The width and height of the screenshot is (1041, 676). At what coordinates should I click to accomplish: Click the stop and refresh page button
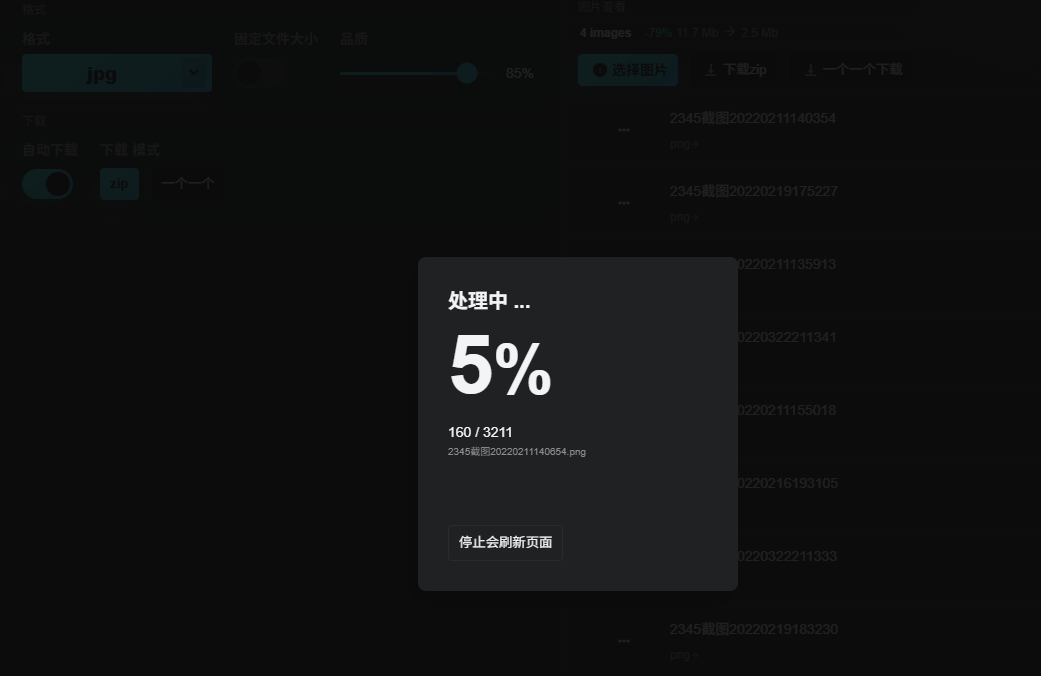[505, 543]
